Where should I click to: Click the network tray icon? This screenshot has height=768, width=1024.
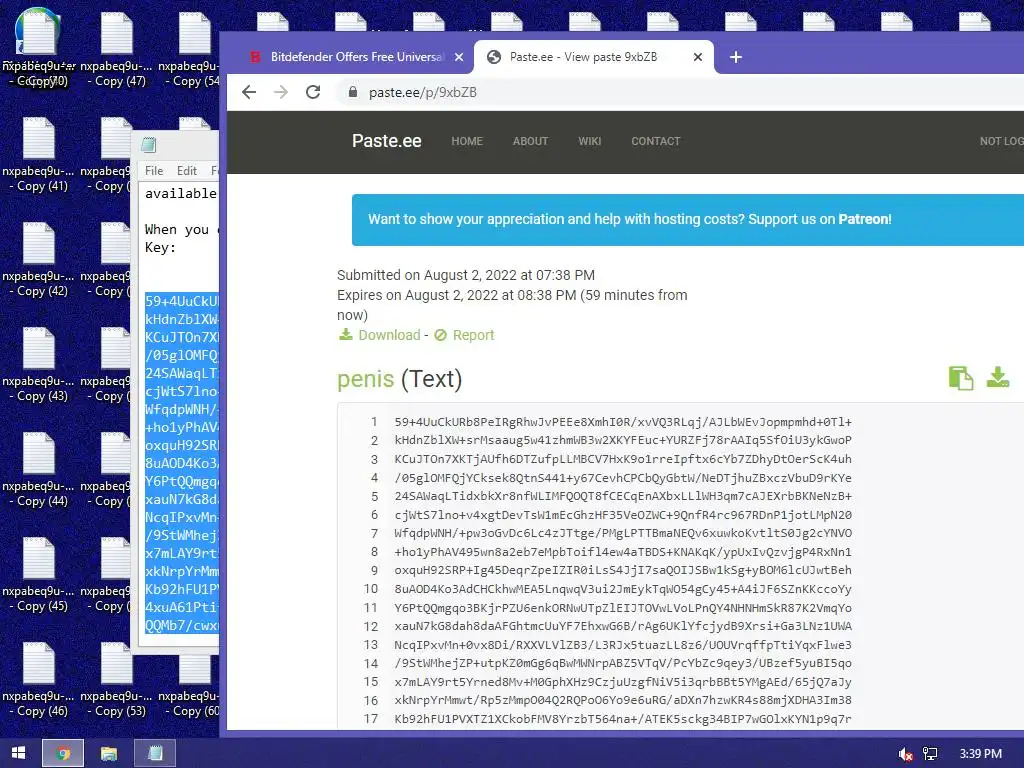930,754
